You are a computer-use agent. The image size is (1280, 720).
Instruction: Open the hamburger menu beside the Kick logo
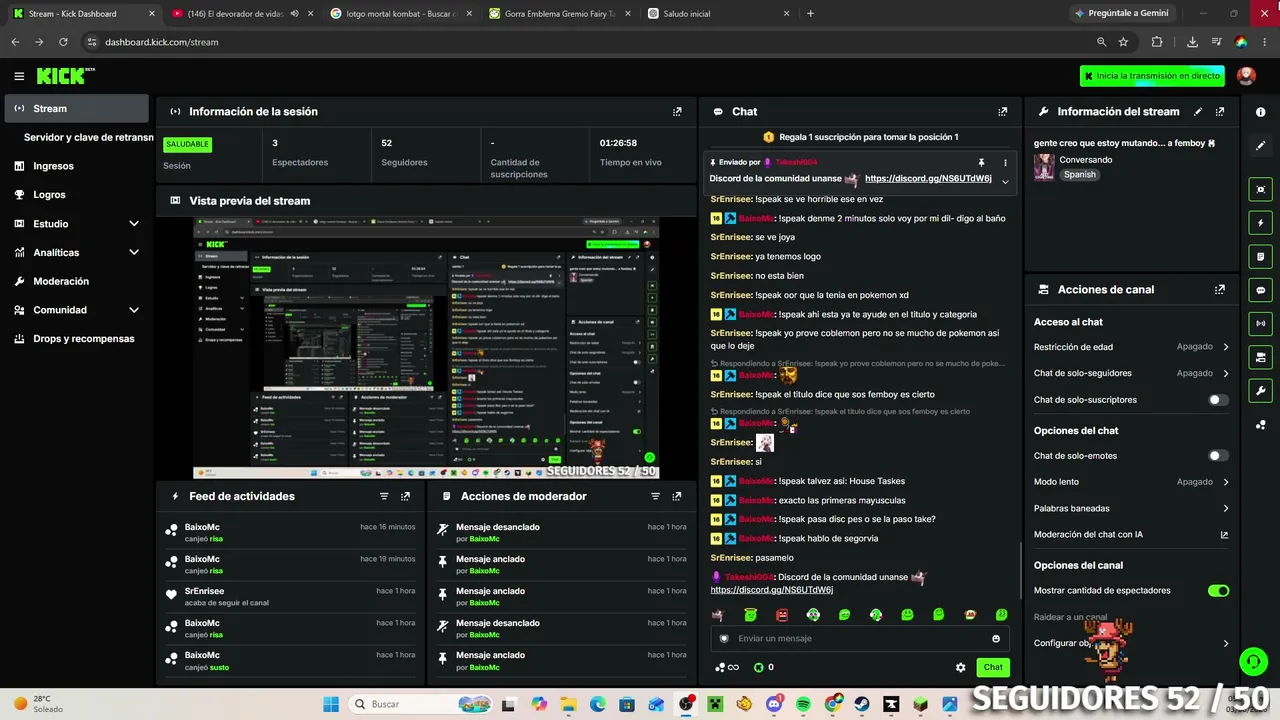point(19,76)
